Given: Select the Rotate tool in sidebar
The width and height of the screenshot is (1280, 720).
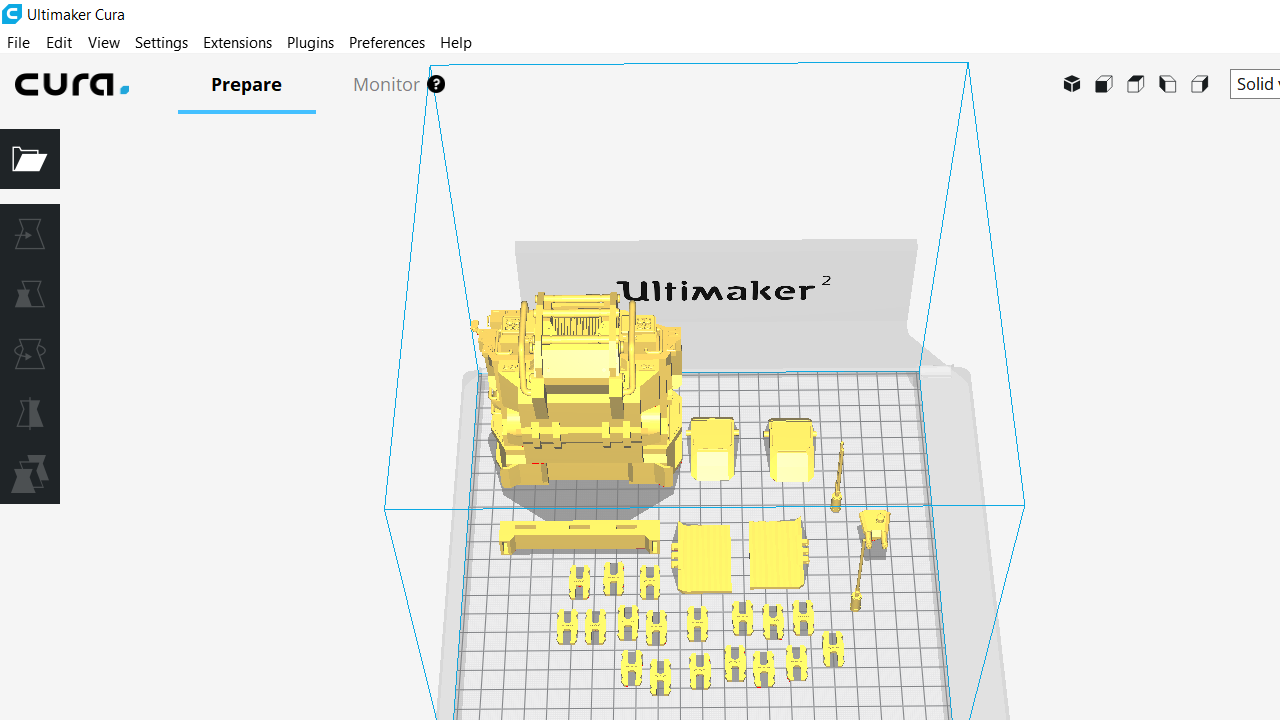Looking at the screenshot, I should (30, 354).
